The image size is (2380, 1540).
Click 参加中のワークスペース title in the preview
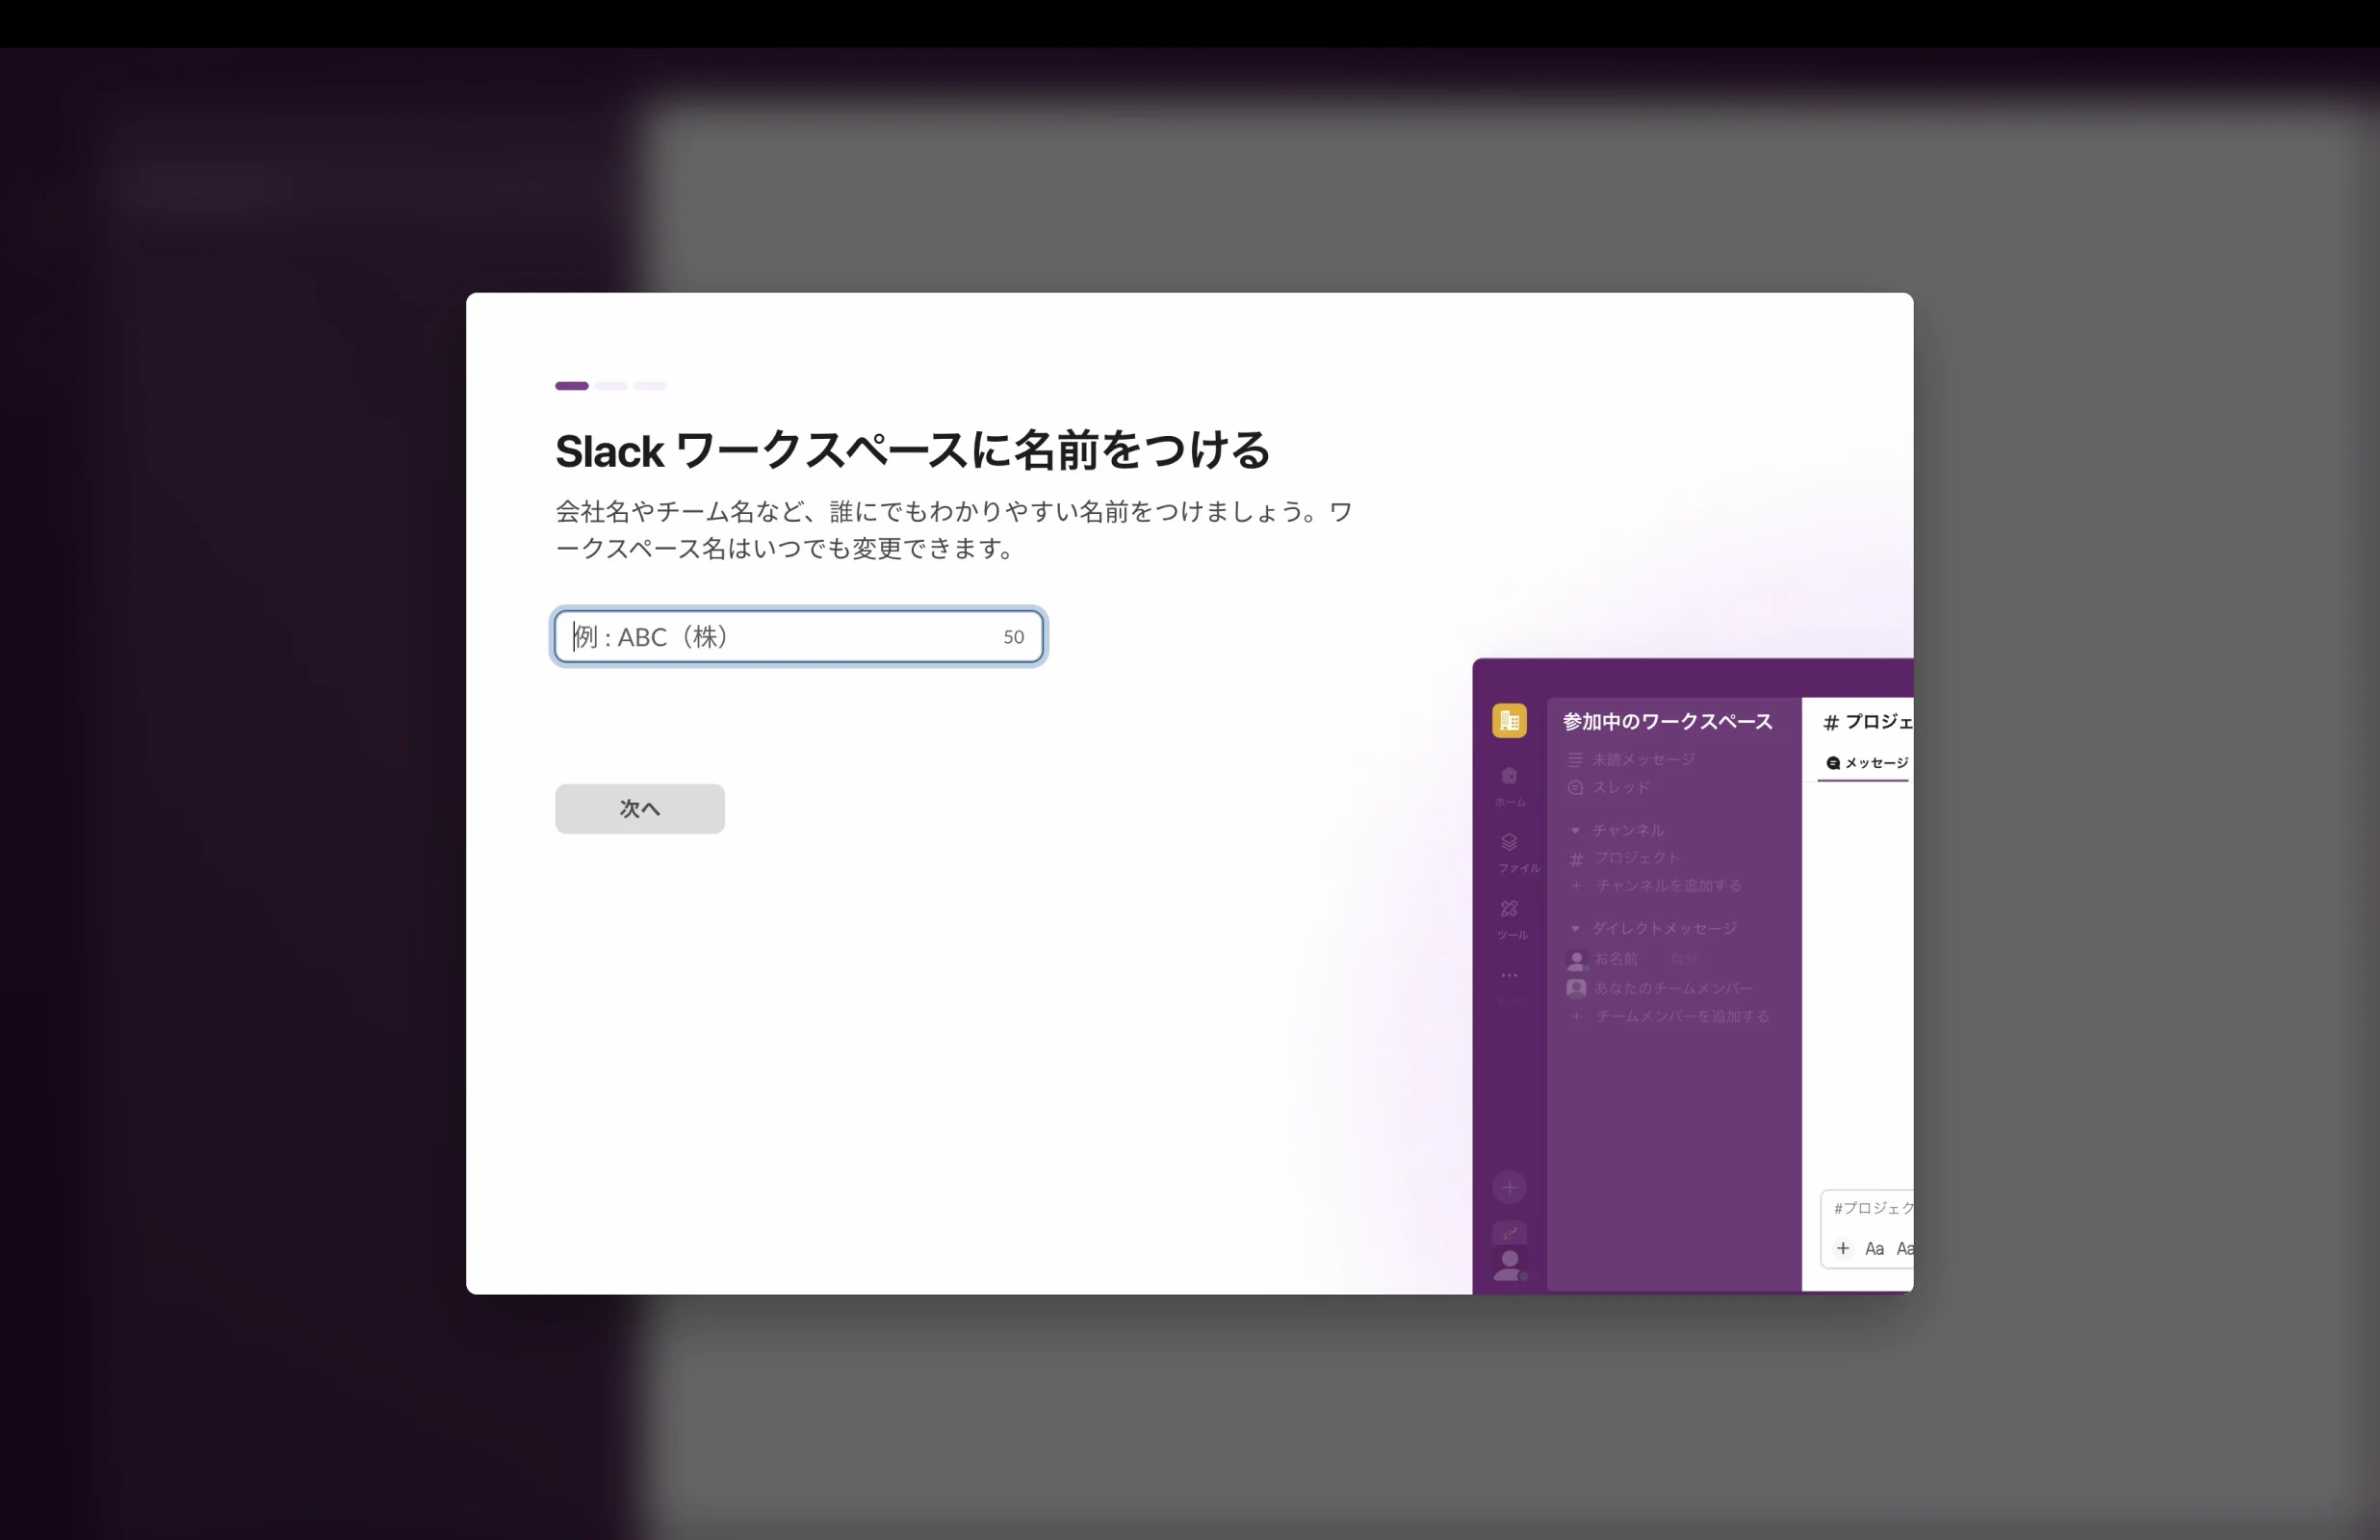1667,721
